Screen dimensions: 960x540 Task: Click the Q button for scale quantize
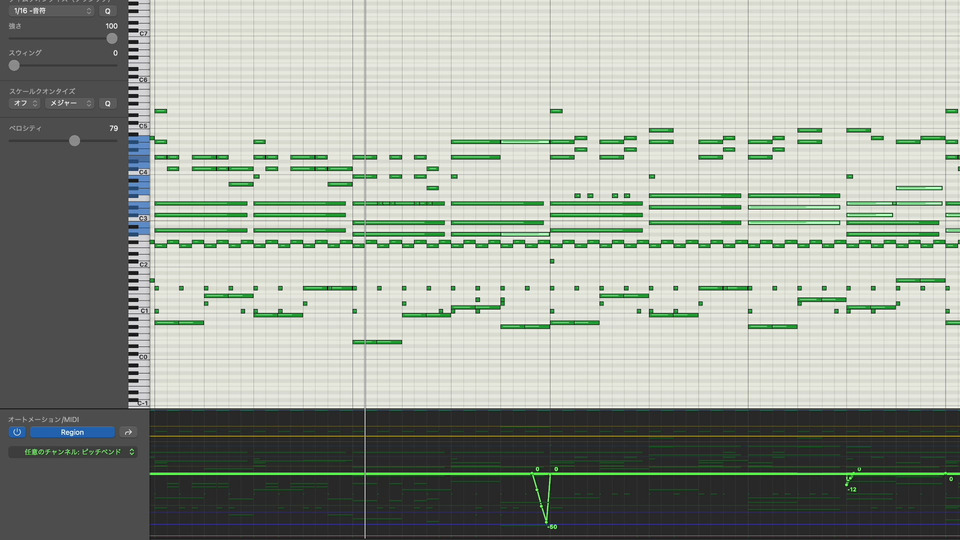[108, 103]
